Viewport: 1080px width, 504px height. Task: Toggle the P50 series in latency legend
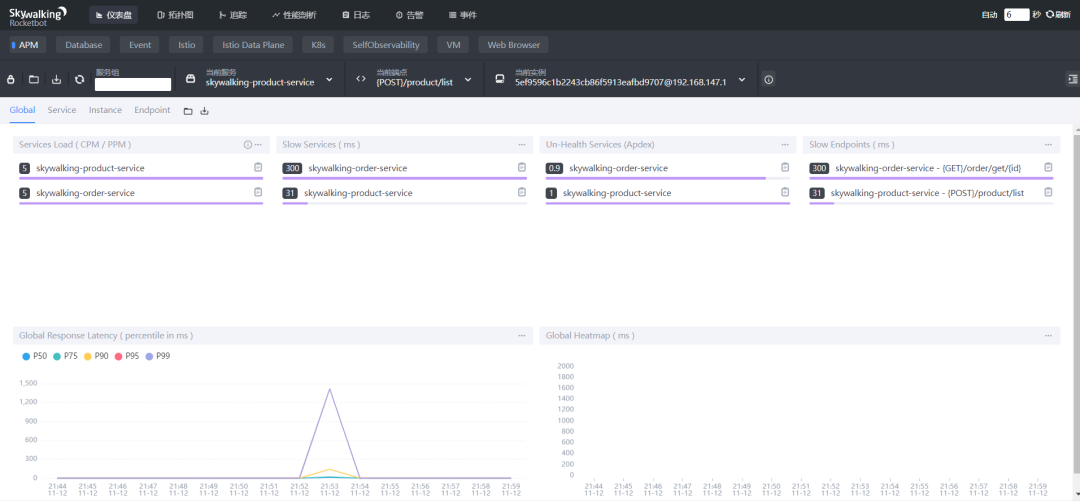coord(34,356)
